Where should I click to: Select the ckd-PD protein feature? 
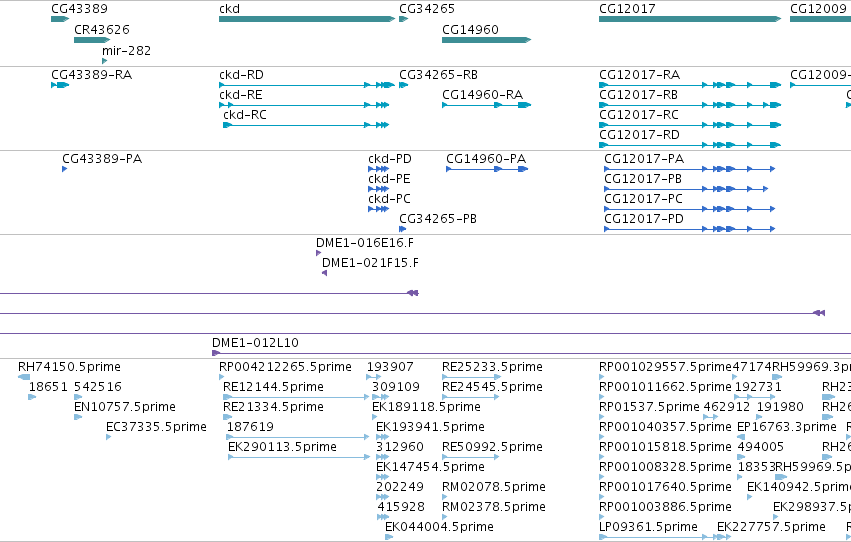click(378, 169)
